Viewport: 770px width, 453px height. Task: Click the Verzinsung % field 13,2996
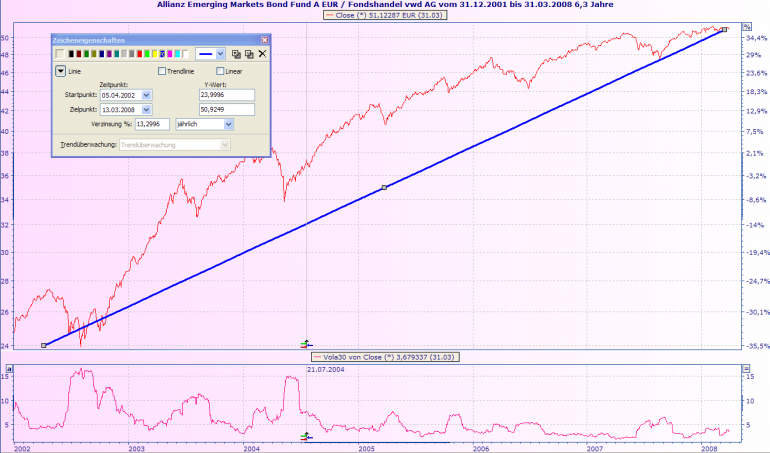(152, 124)
